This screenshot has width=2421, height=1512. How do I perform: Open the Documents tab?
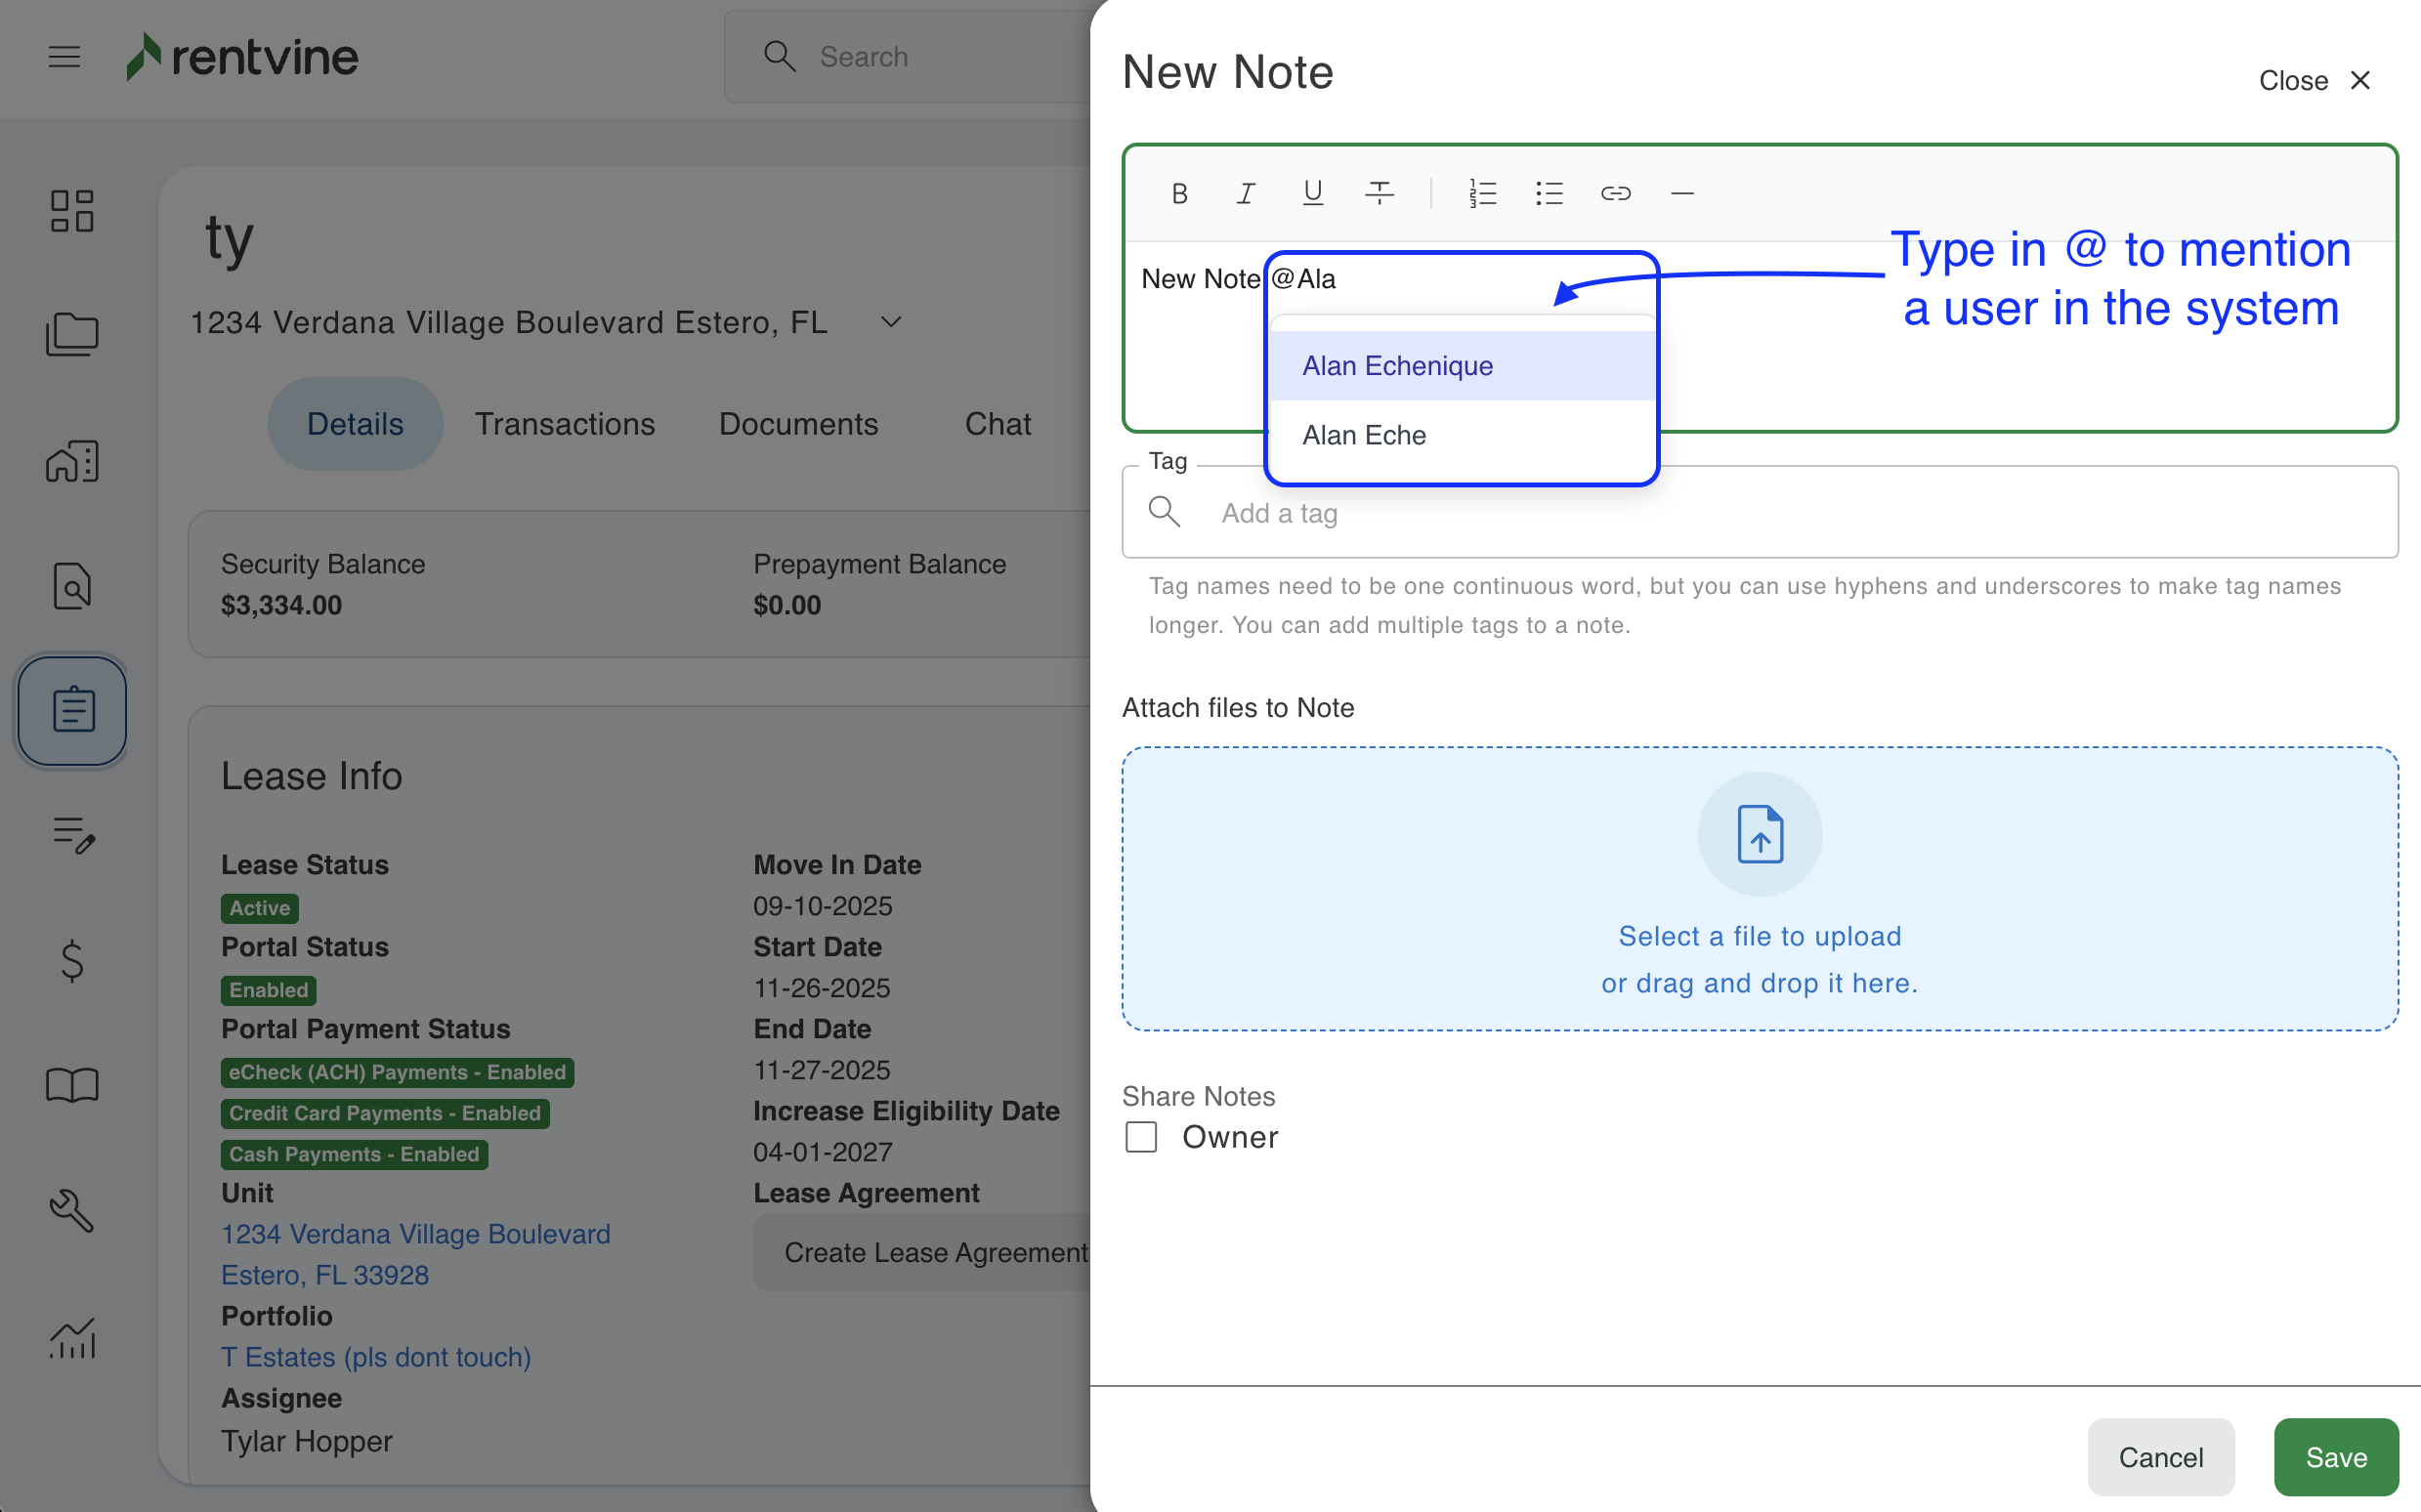point(798,424)
